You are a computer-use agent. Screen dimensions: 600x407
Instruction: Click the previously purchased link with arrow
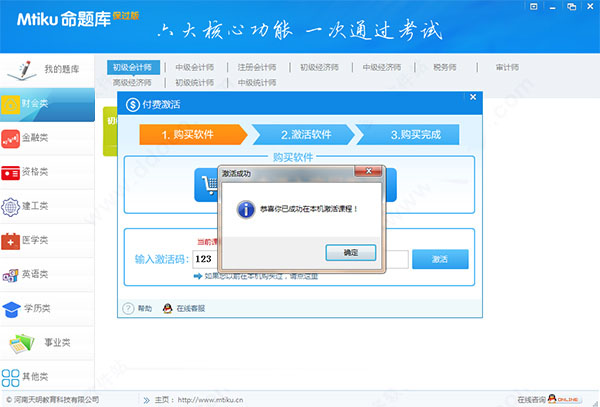[256, 276]
